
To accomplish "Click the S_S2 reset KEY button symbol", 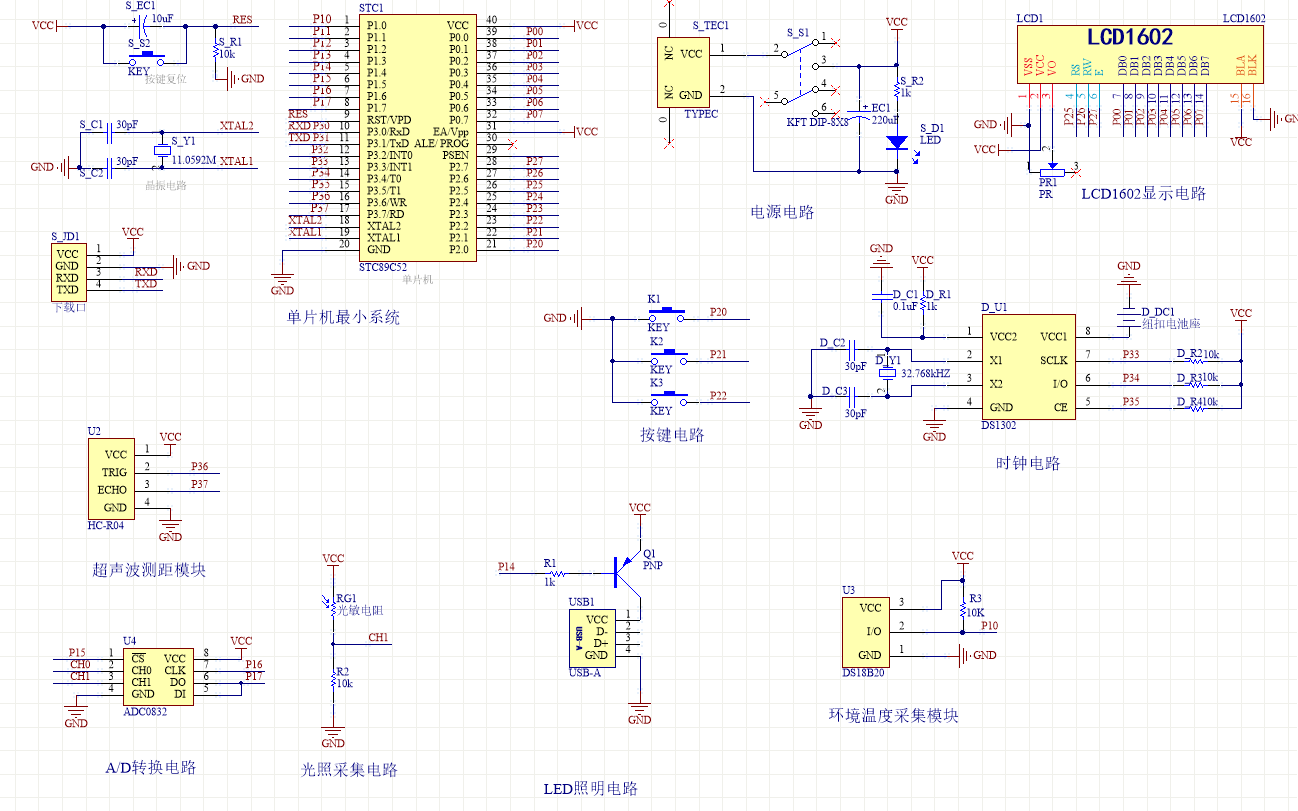I will (146, 58).
